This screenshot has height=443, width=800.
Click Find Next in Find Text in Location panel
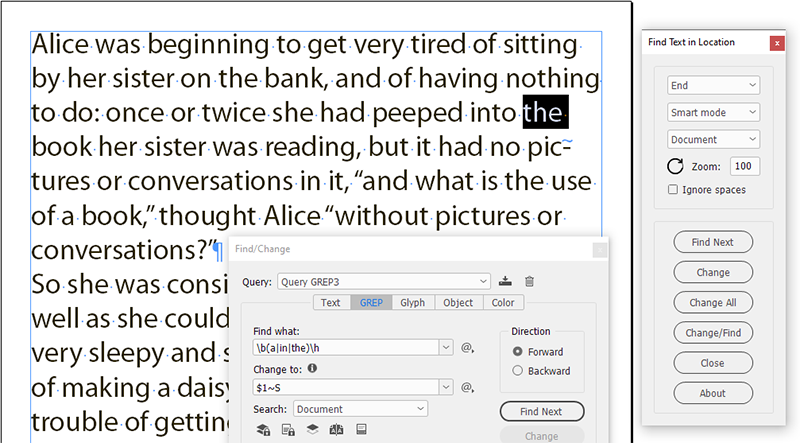click(x=713, y=242)
